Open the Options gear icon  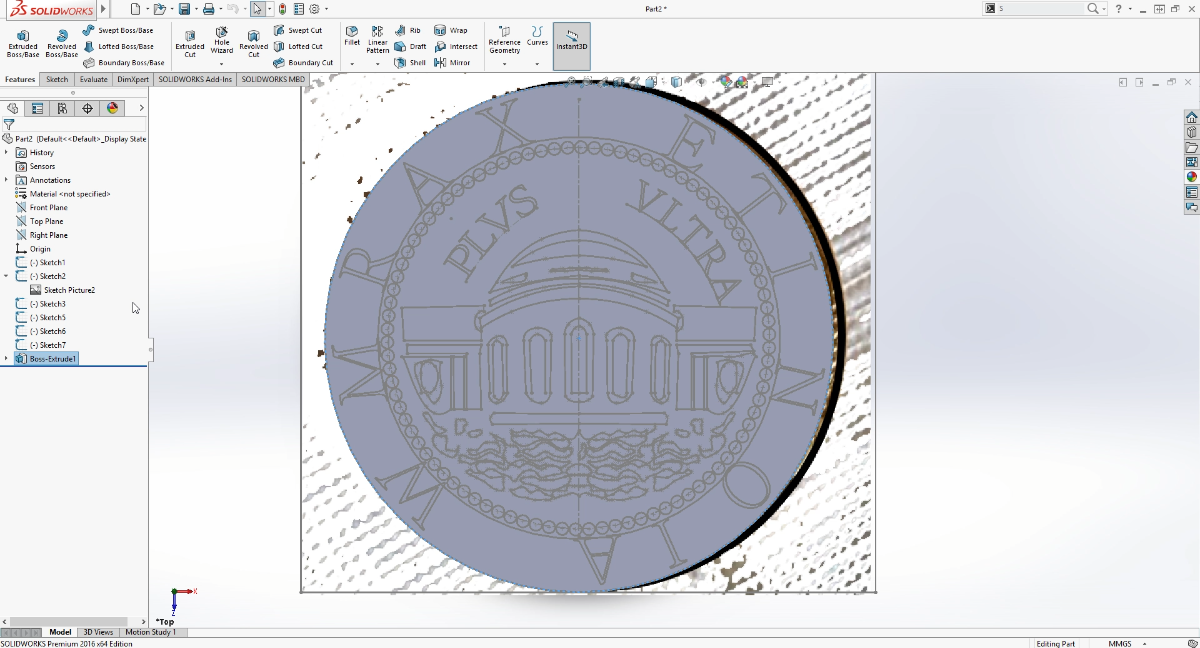315,9
